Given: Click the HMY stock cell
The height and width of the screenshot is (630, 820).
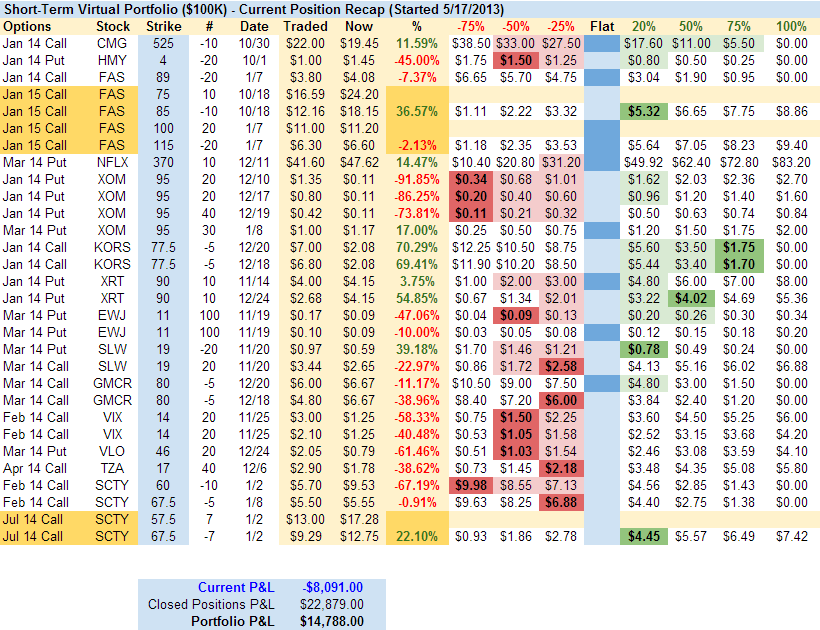Looking at the screenshot, I should point(113,61).
